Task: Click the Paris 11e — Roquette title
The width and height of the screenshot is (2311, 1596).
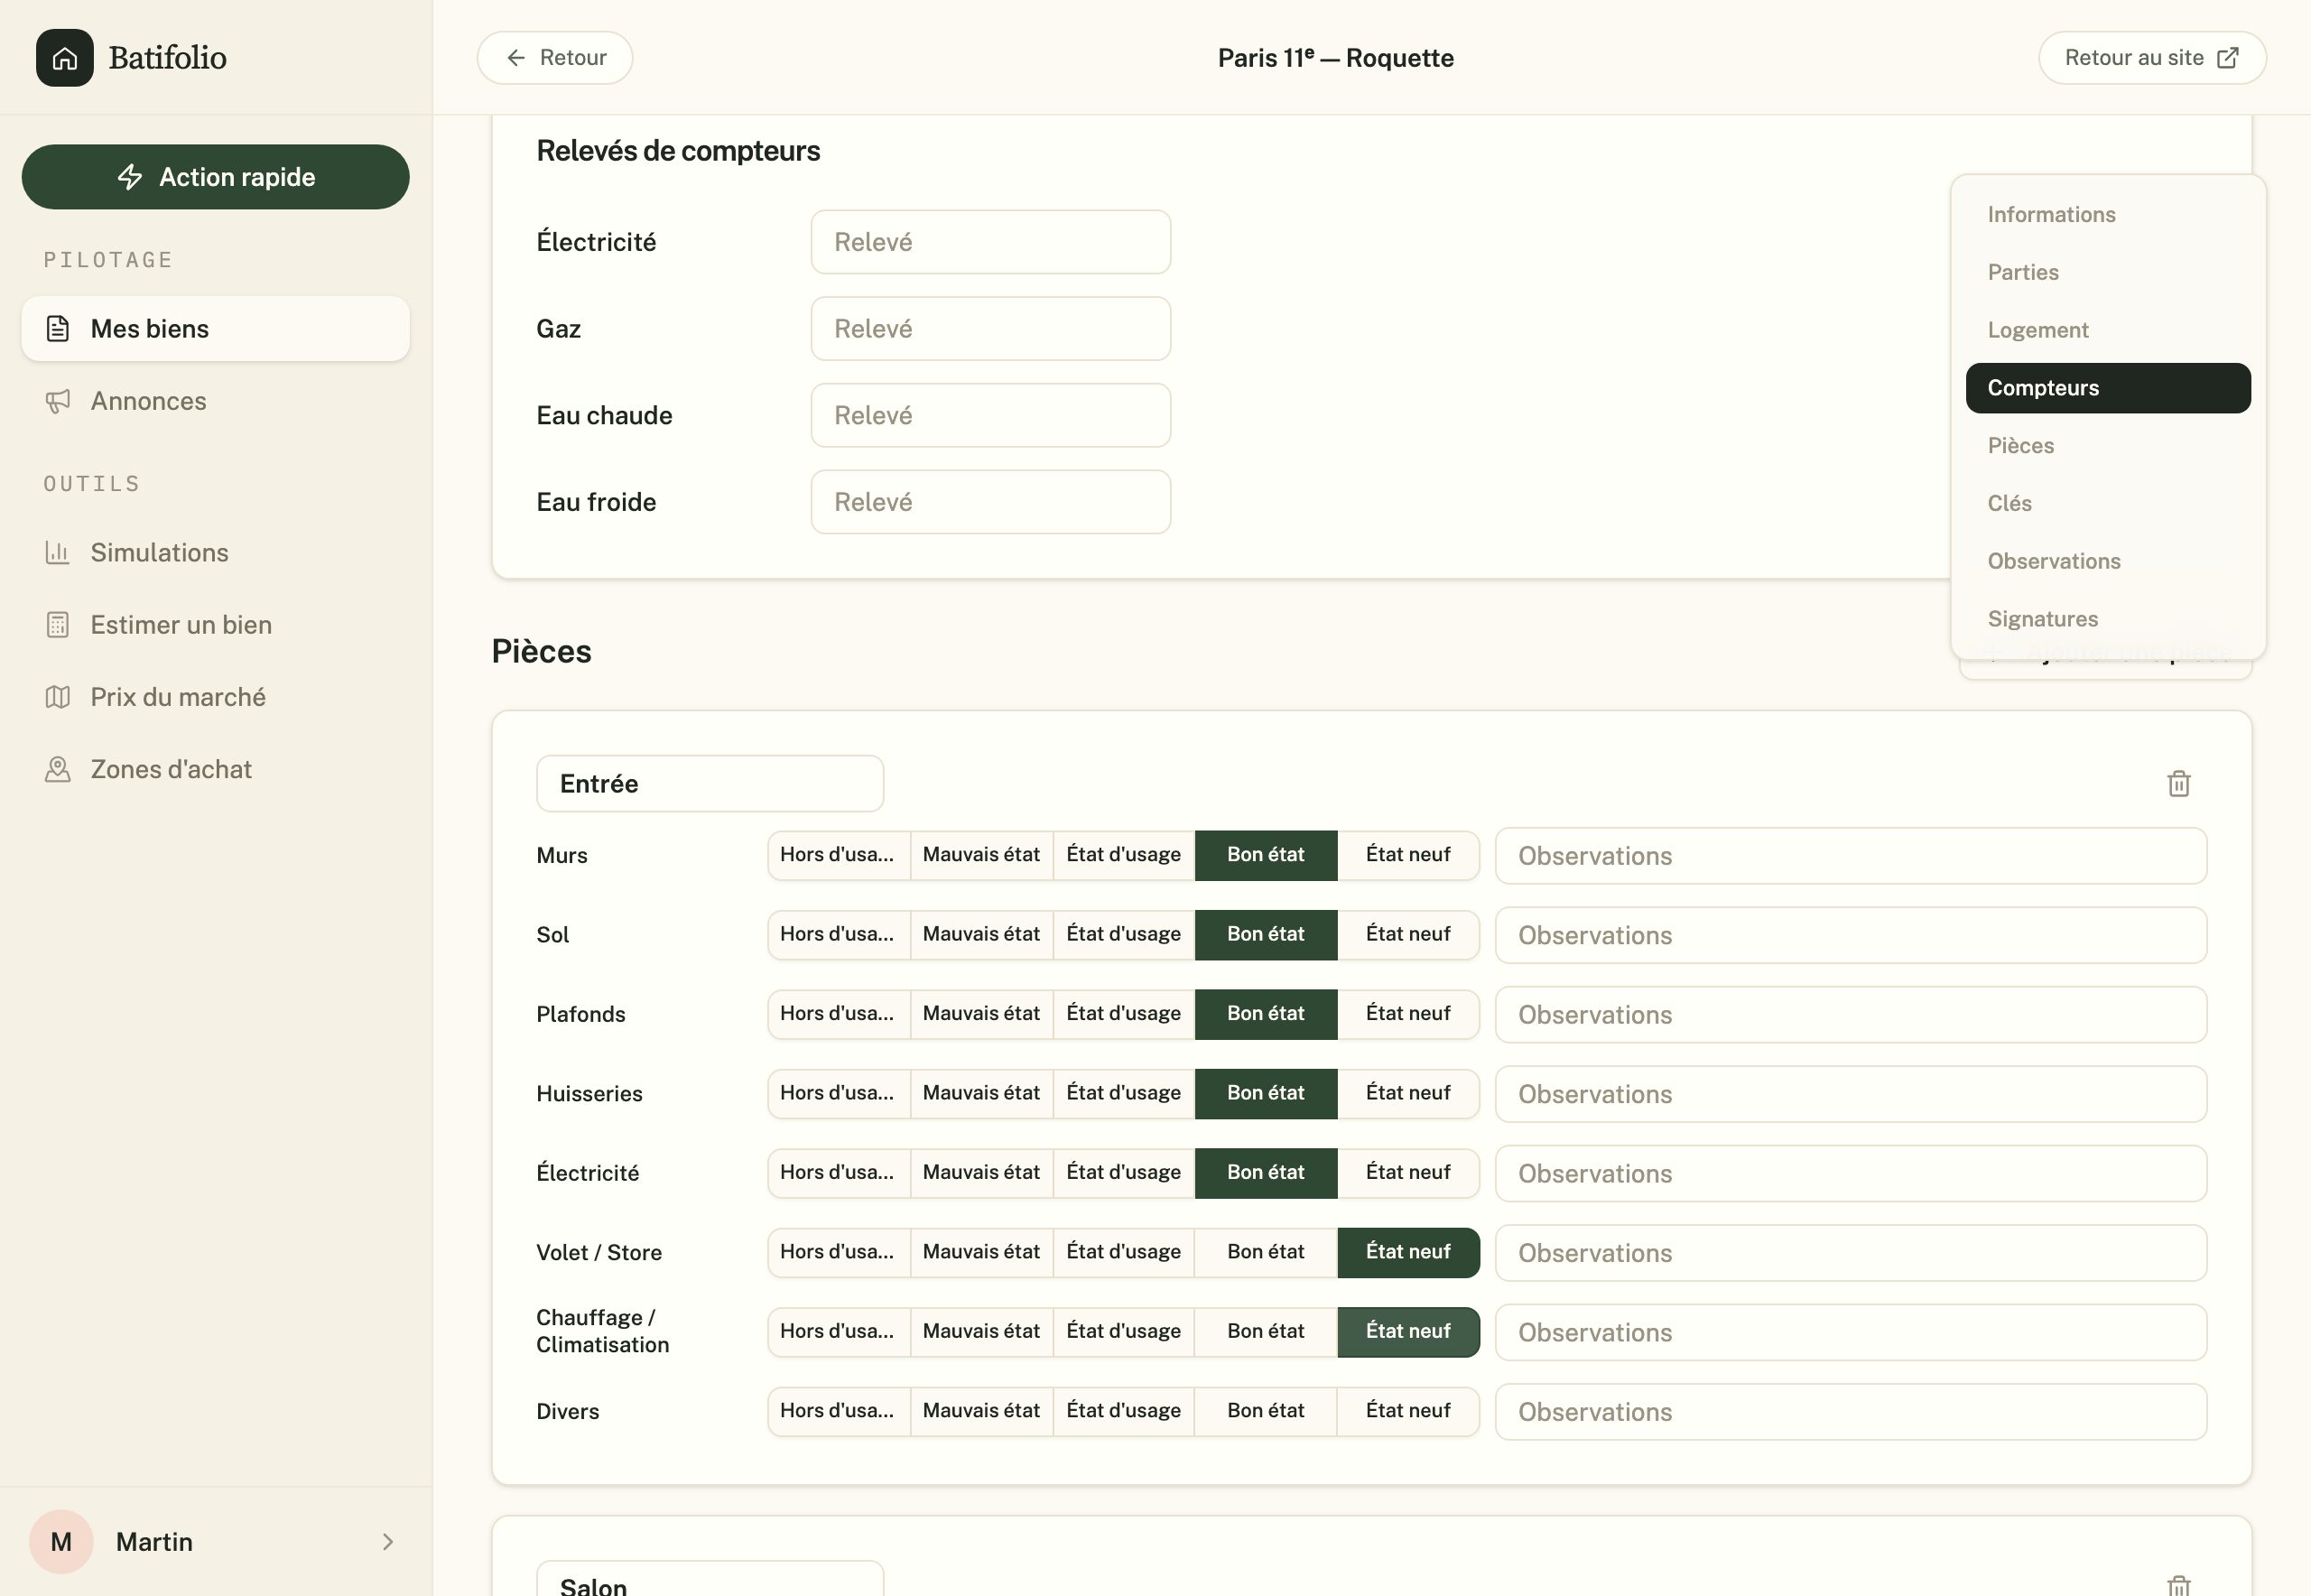Action: click(1336, 58)
